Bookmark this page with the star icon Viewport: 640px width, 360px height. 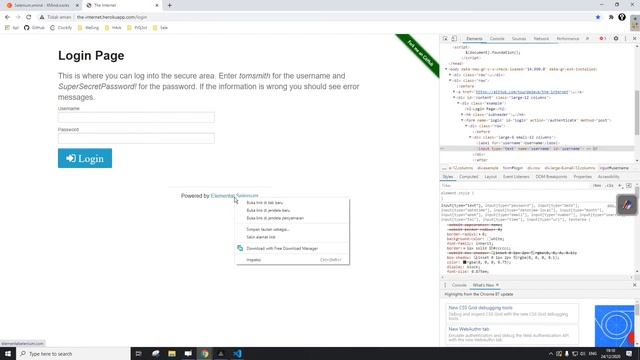click(598, 17)
